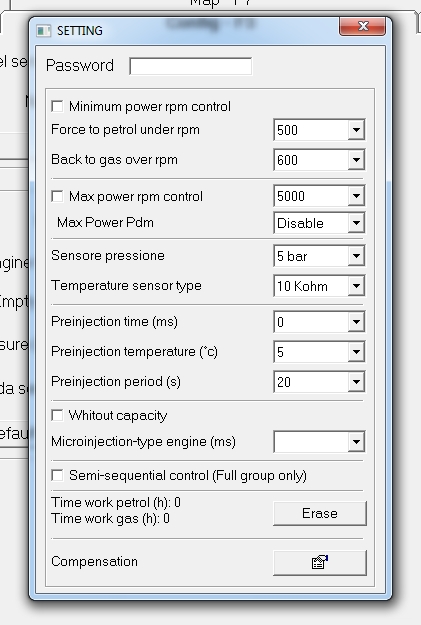The height and width of the screenshot is (625, 421).
Task: Click the Erase button
Action: (x=319, y=513)
